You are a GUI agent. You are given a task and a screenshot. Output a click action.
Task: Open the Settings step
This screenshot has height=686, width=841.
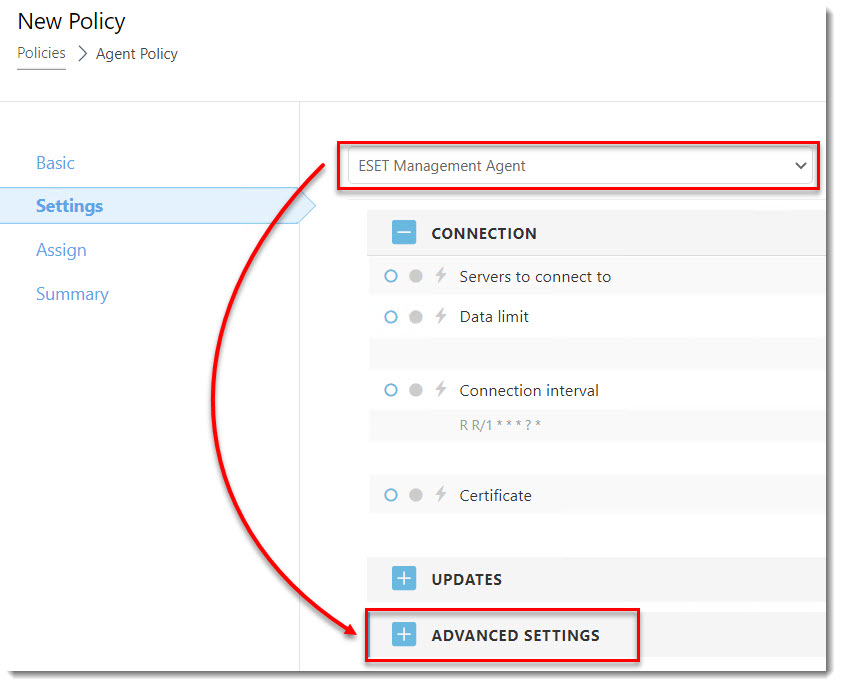69,206
